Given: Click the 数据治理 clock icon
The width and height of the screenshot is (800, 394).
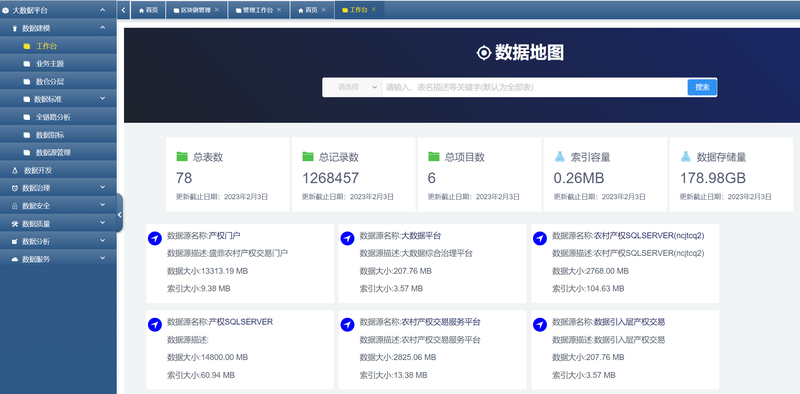Looking at the screenshot, I should (x=15, y=188).
